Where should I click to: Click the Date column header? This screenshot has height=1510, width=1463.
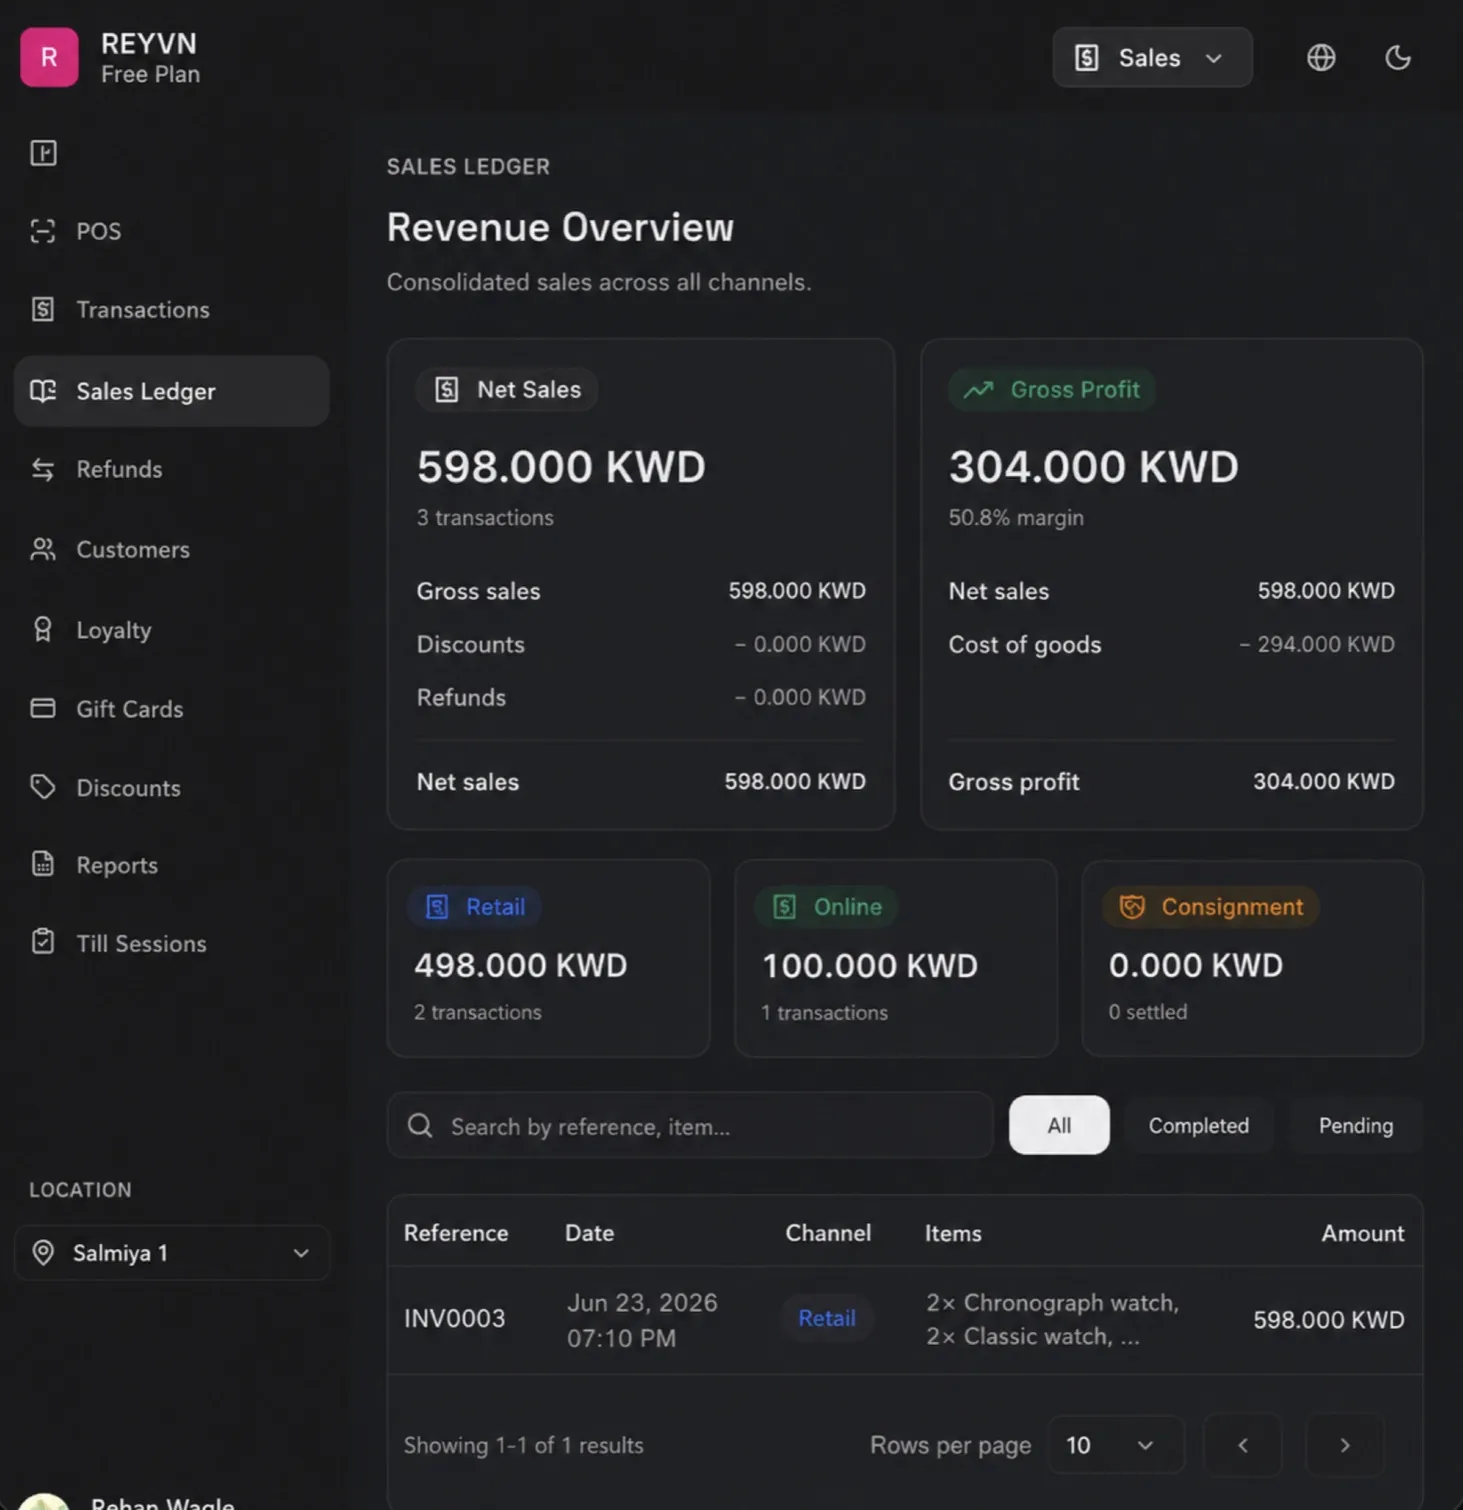coord(590,1233)
